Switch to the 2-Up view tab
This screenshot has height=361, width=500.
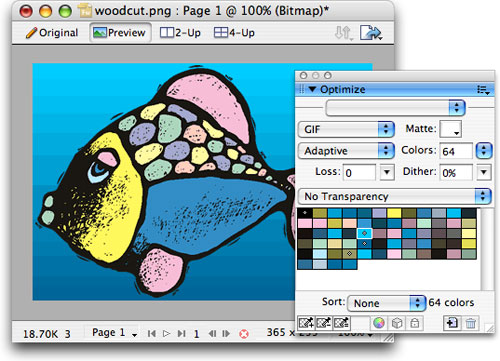coord(180,33)
